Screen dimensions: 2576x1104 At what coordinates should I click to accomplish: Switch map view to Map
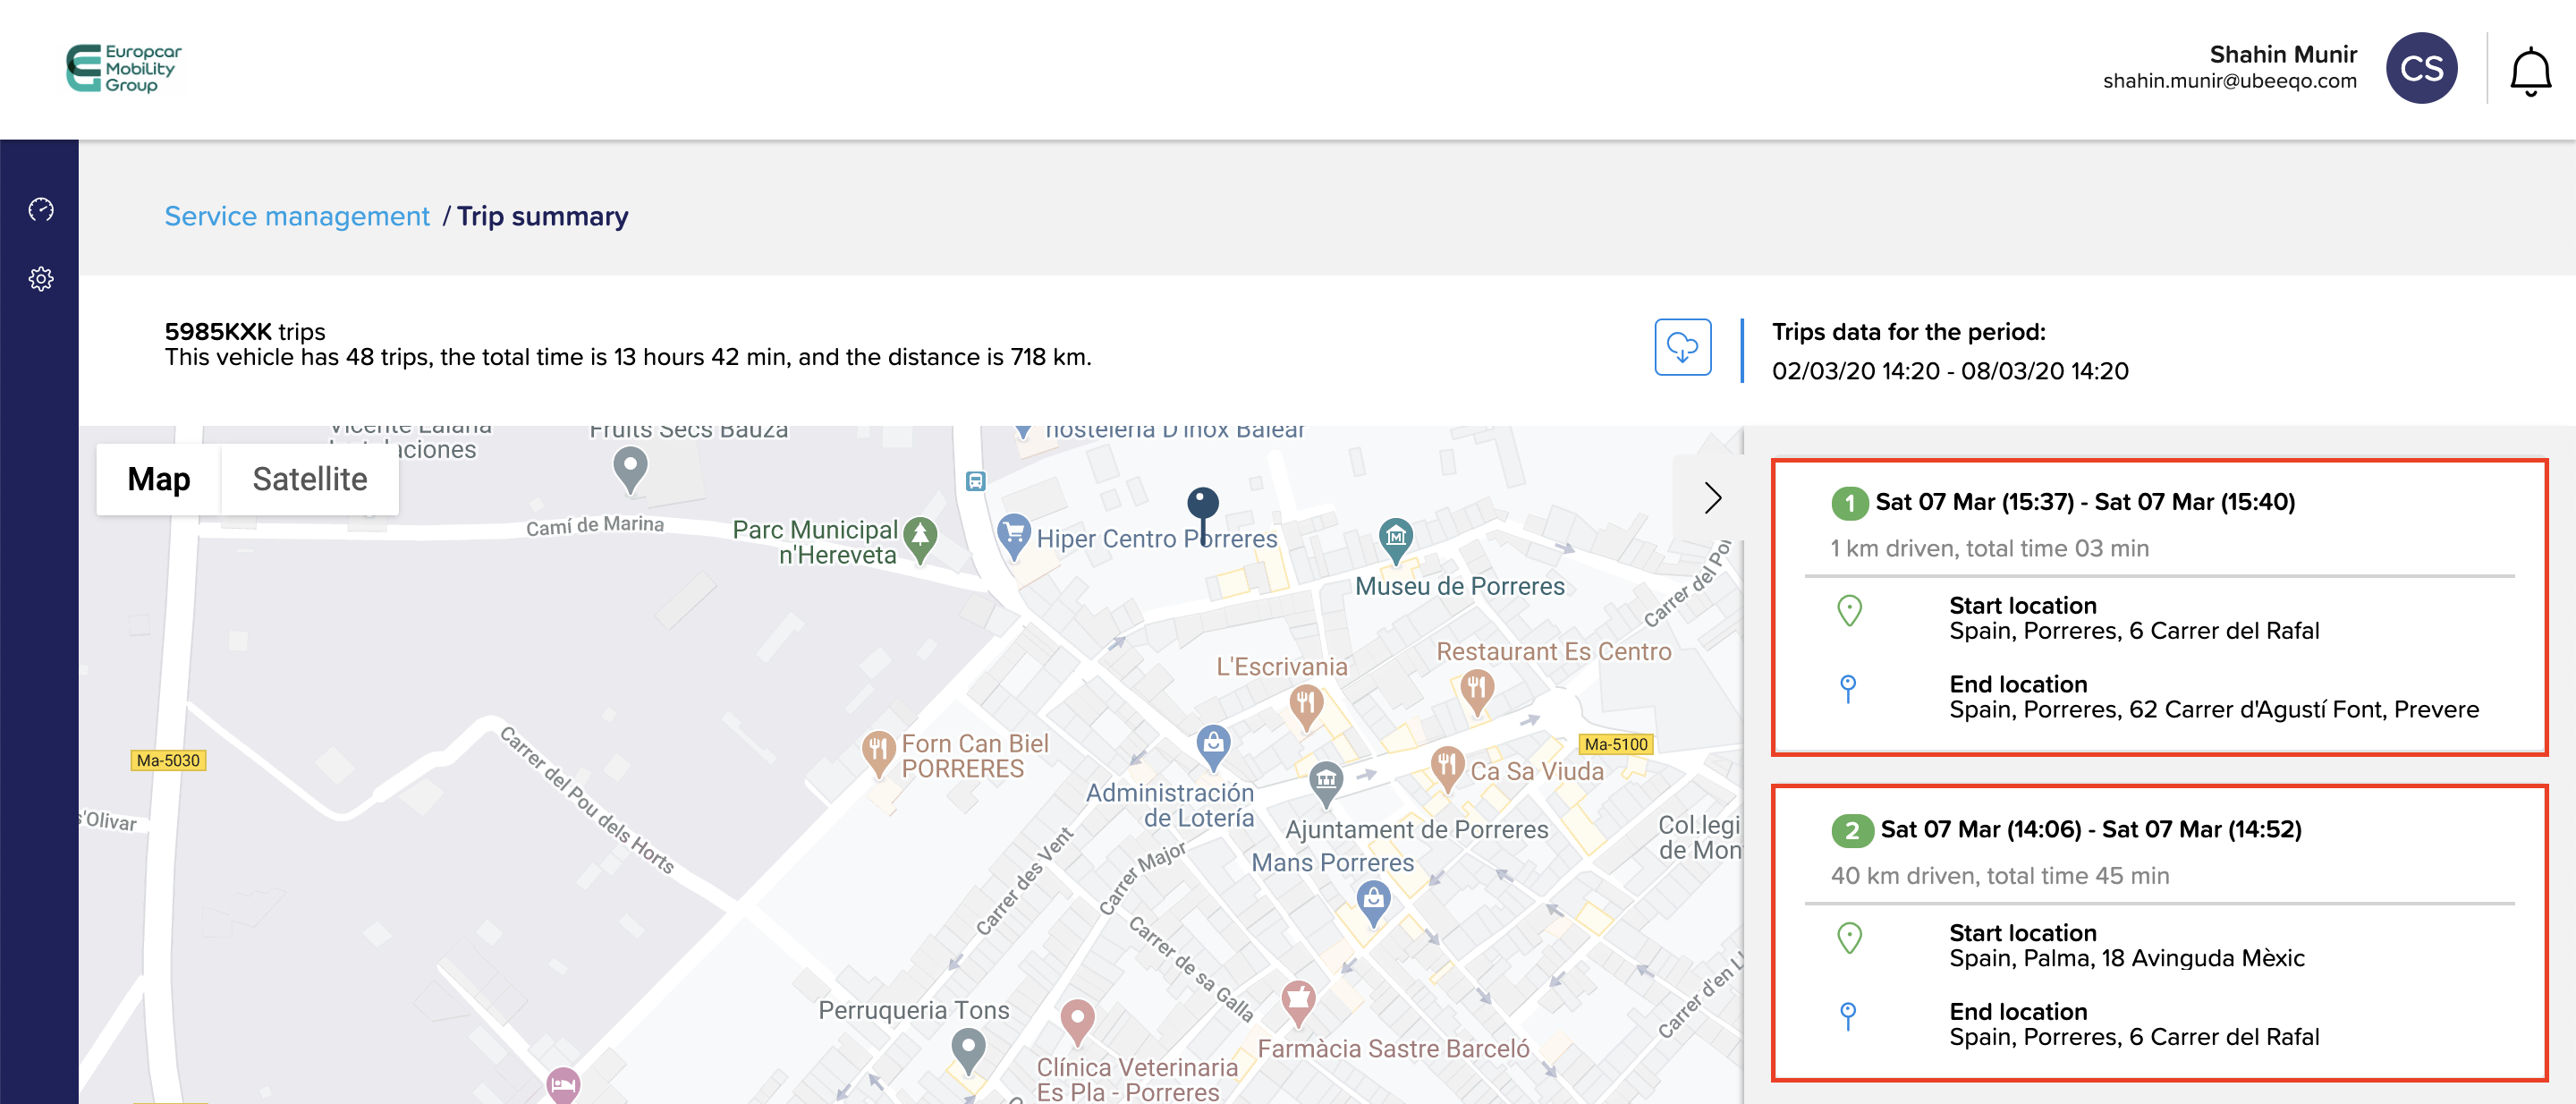158,479
